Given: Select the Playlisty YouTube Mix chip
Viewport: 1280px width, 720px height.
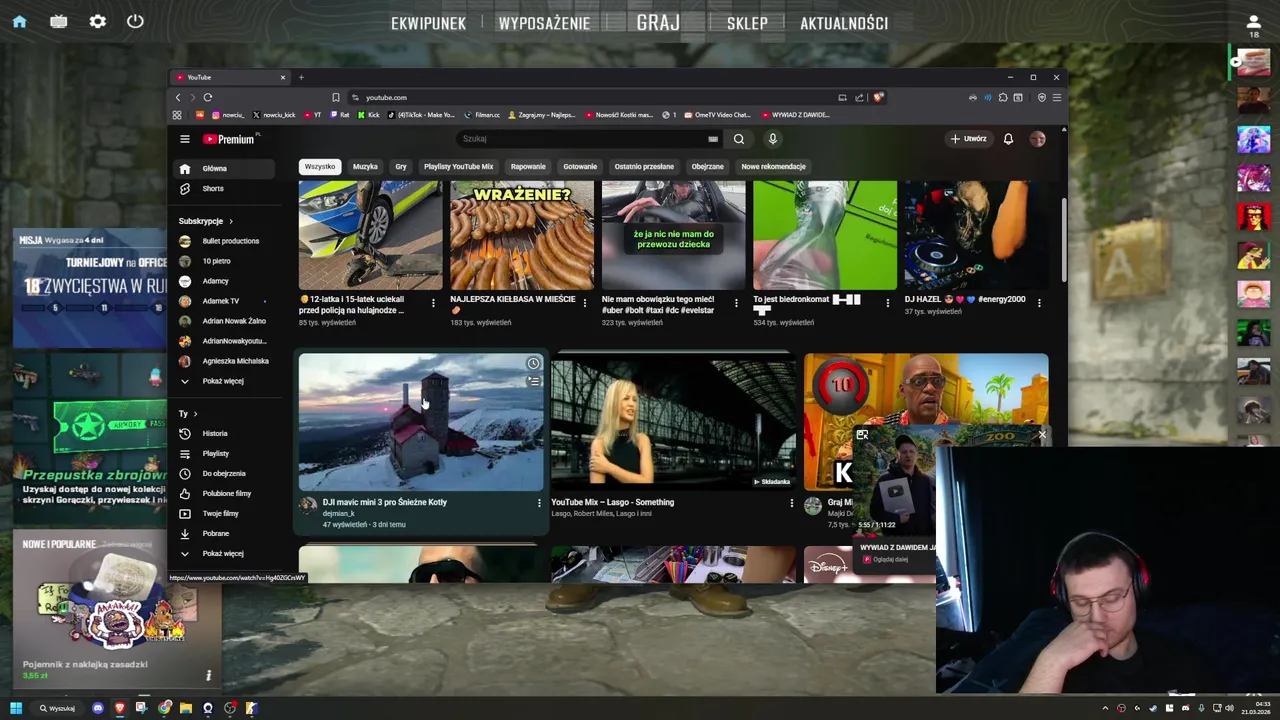Looking at the screenshot, I should (458, 166).
